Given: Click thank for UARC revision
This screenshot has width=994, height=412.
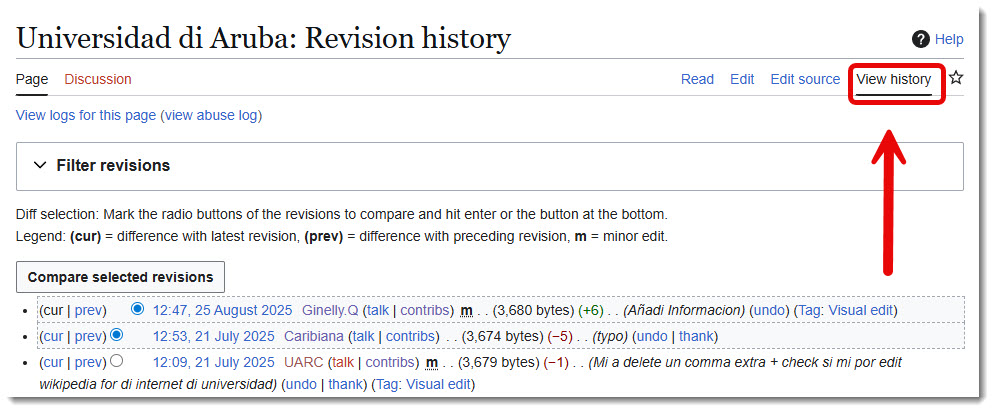Looking at the screenshot, I should [x=345, y=384].
